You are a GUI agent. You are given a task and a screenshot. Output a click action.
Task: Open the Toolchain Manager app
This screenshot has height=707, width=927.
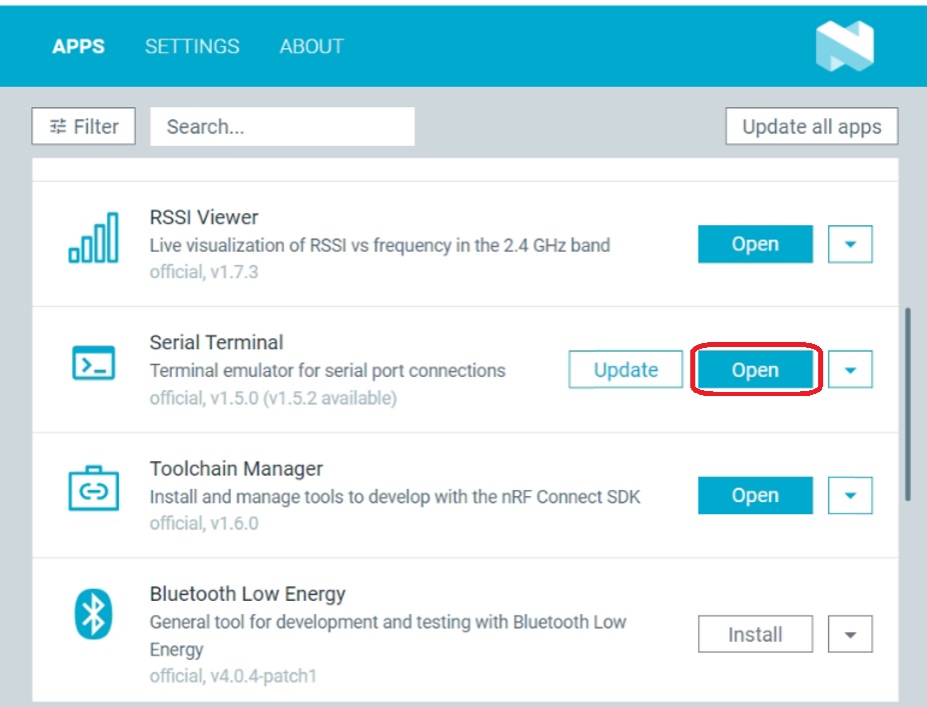[755, 495]
